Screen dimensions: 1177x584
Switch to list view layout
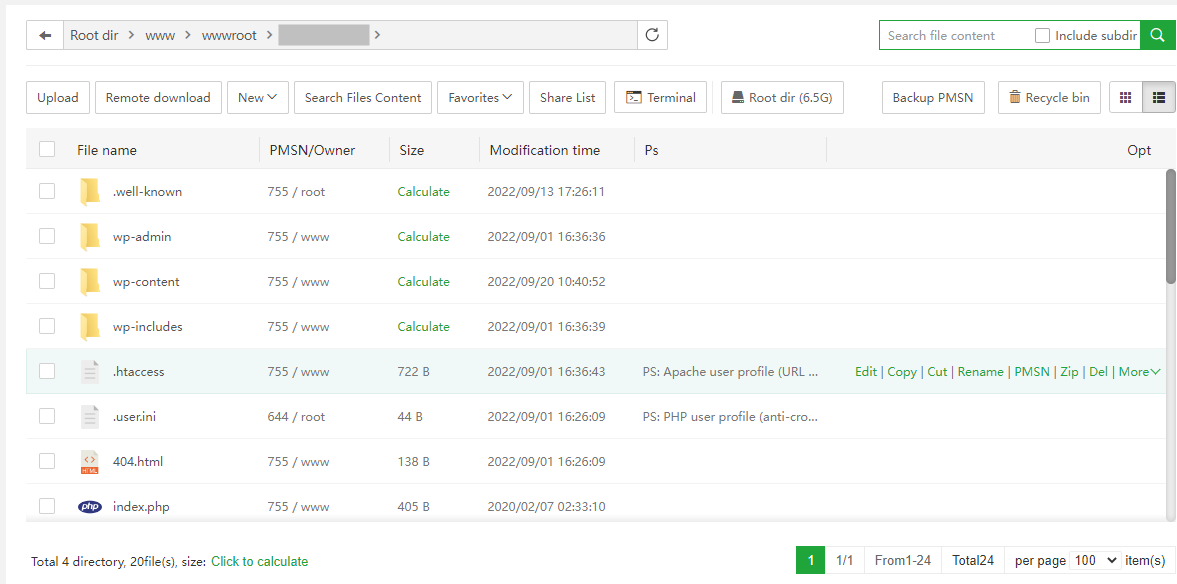tap(1159, 97)
